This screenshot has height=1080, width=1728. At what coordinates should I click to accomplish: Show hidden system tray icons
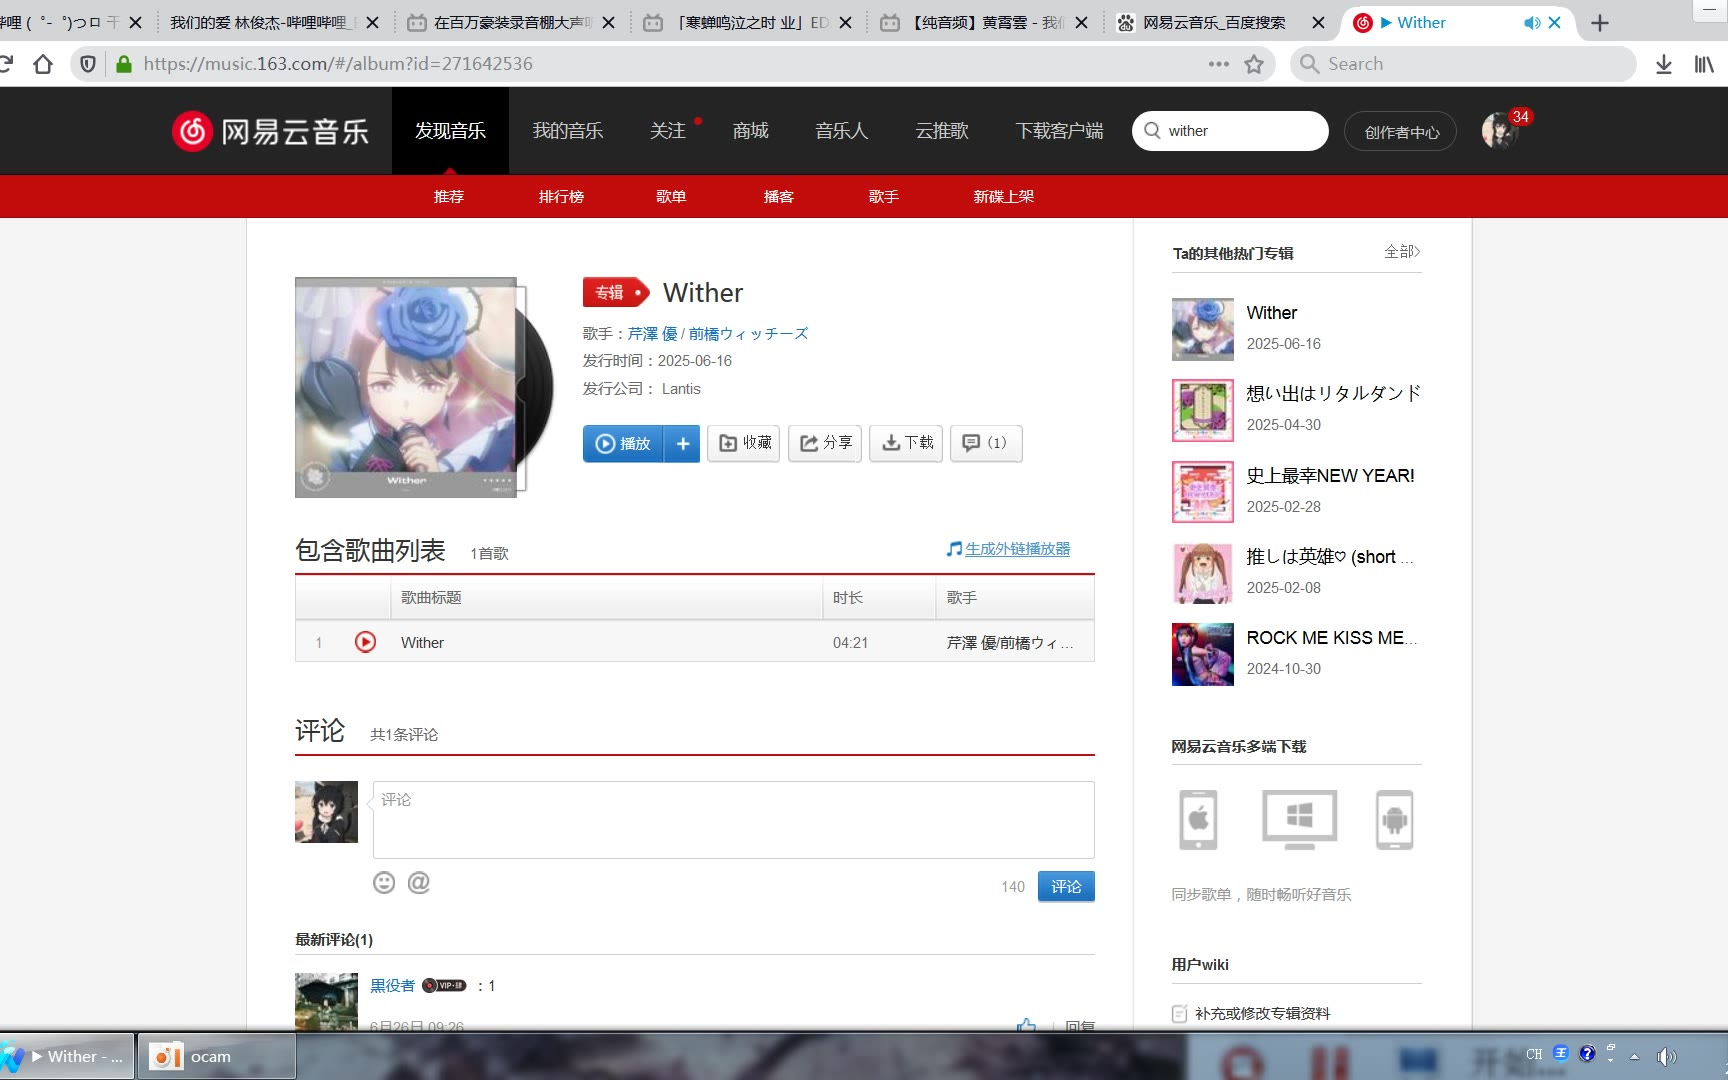(1634, 1056)
